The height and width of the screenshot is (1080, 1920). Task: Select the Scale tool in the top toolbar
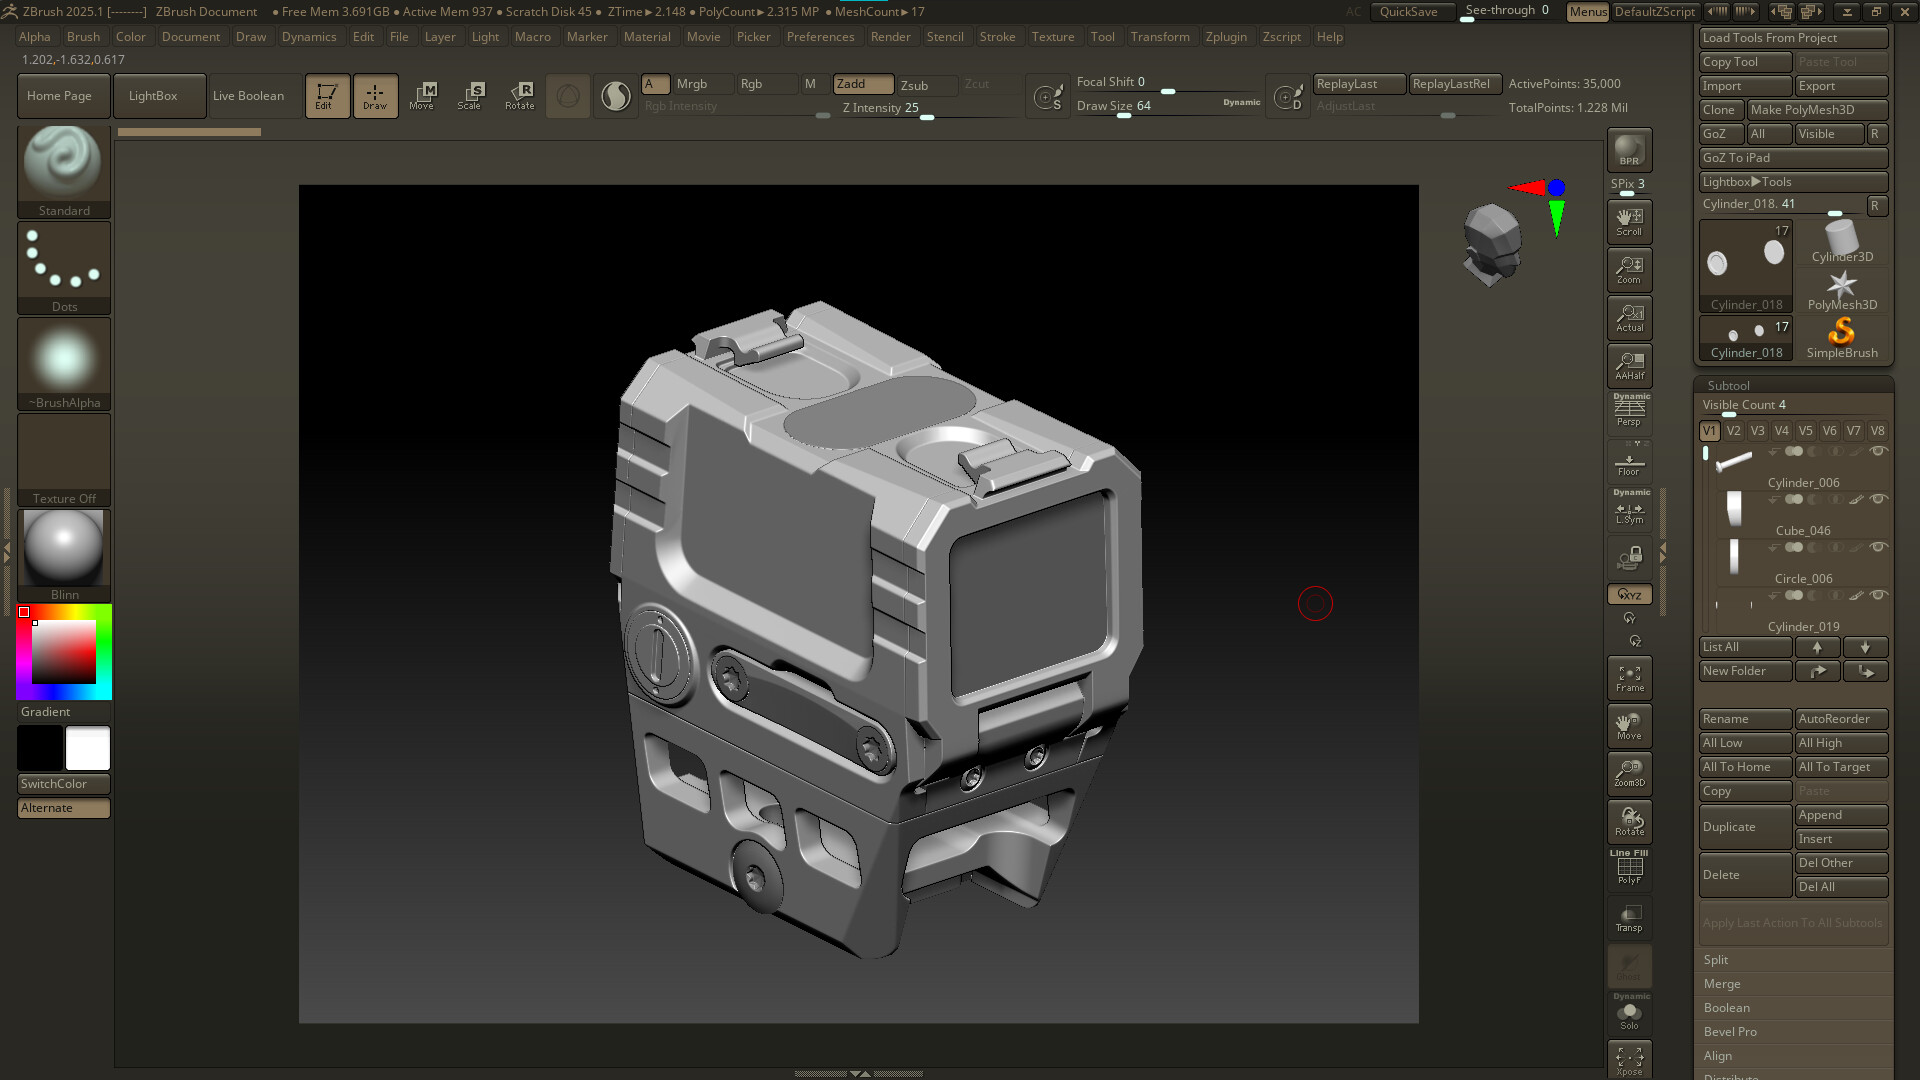pyautogui.click(x=470, y=95)
